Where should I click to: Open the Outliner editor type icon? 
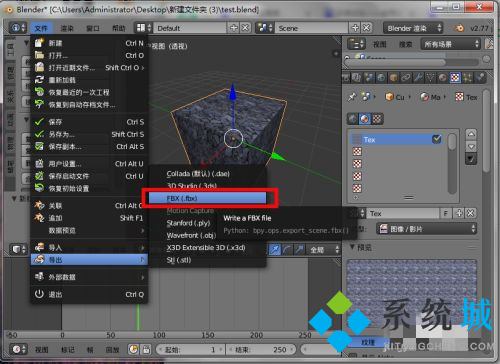click(356, 44)
